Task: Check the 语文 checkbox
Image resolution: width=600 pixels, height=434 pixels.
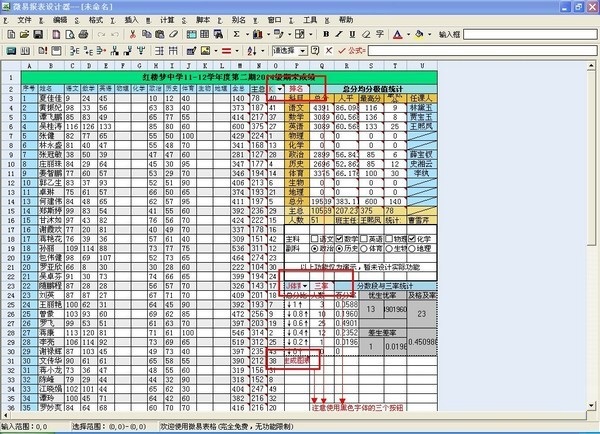Action: pyautogui.click(x=315, y=238)
